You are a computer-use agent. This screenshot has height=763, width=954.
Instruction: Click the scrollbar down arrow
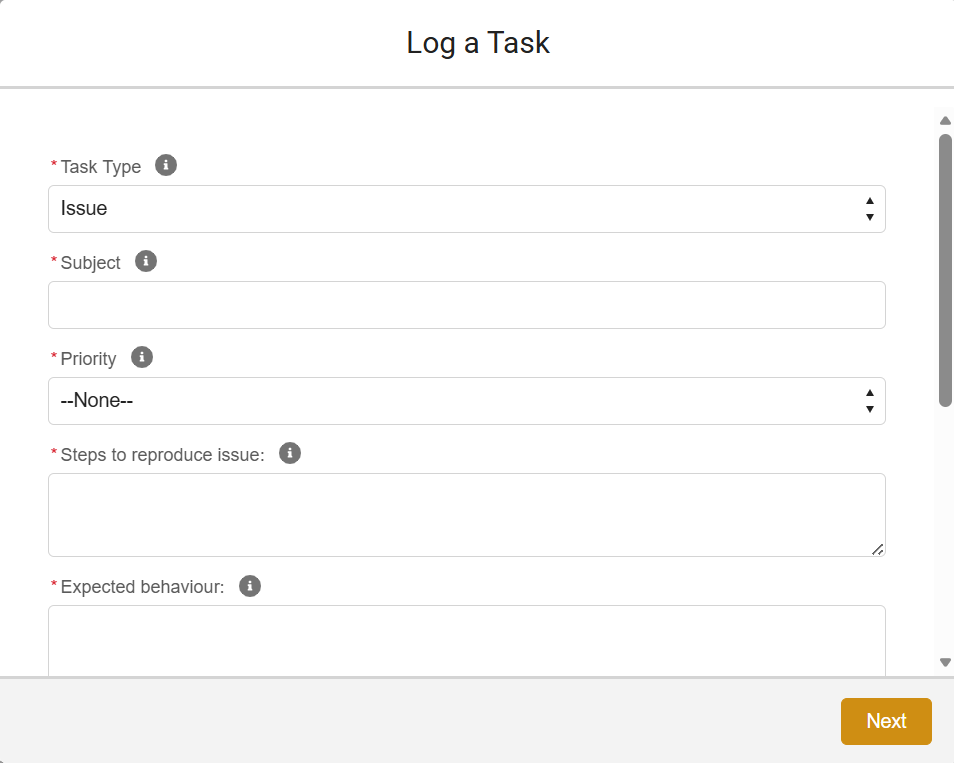(x=945, y=662)
